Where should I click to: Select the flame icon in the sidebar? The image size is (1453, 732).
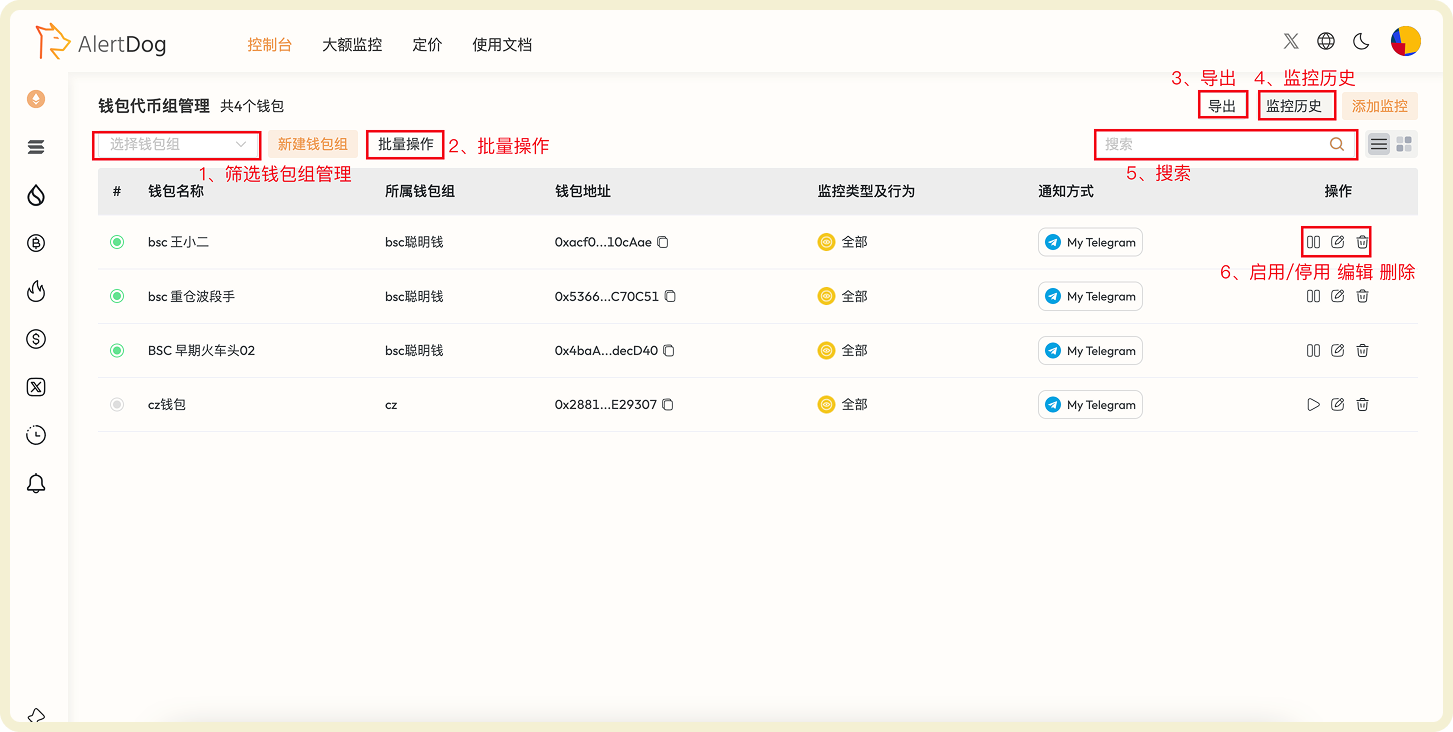(36, 291)
